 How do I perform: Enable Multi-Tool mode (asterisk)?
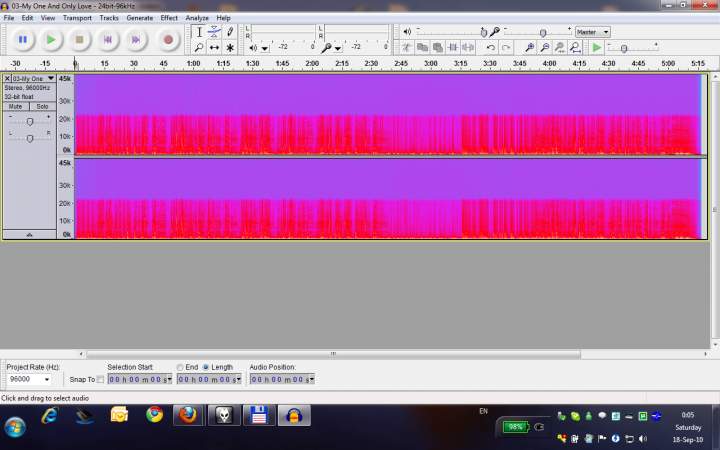point(230,47)
